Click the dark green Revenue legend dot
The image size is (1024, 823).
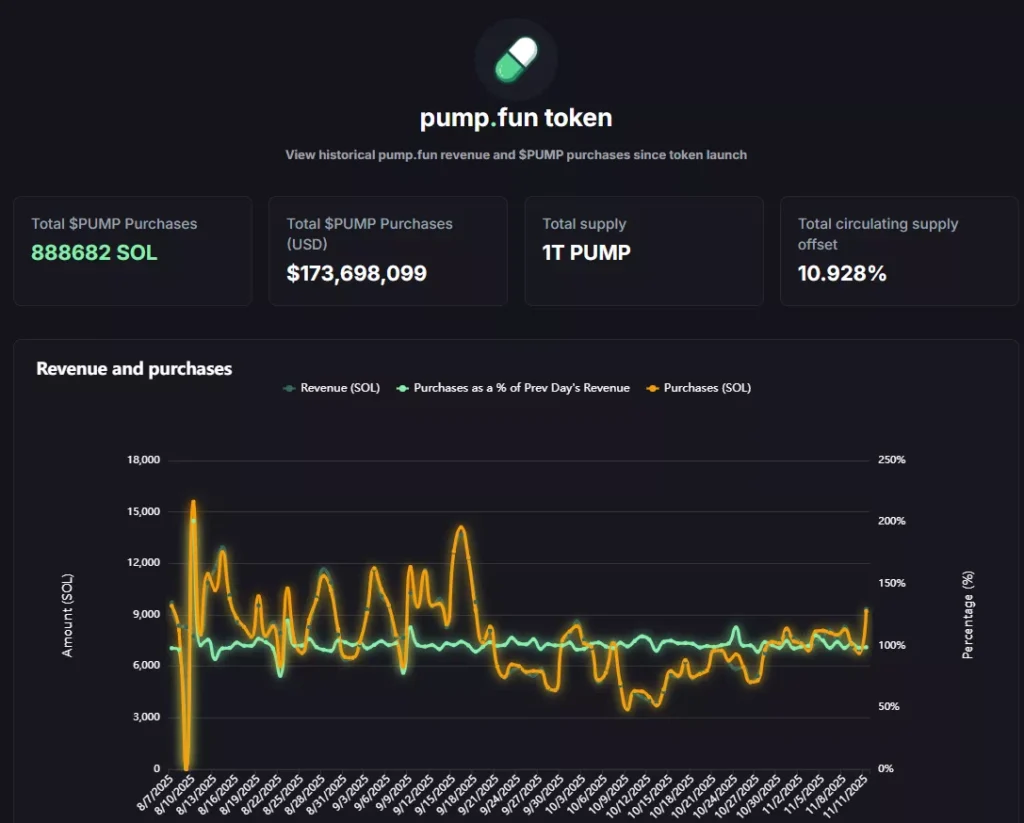coord(289,388)
